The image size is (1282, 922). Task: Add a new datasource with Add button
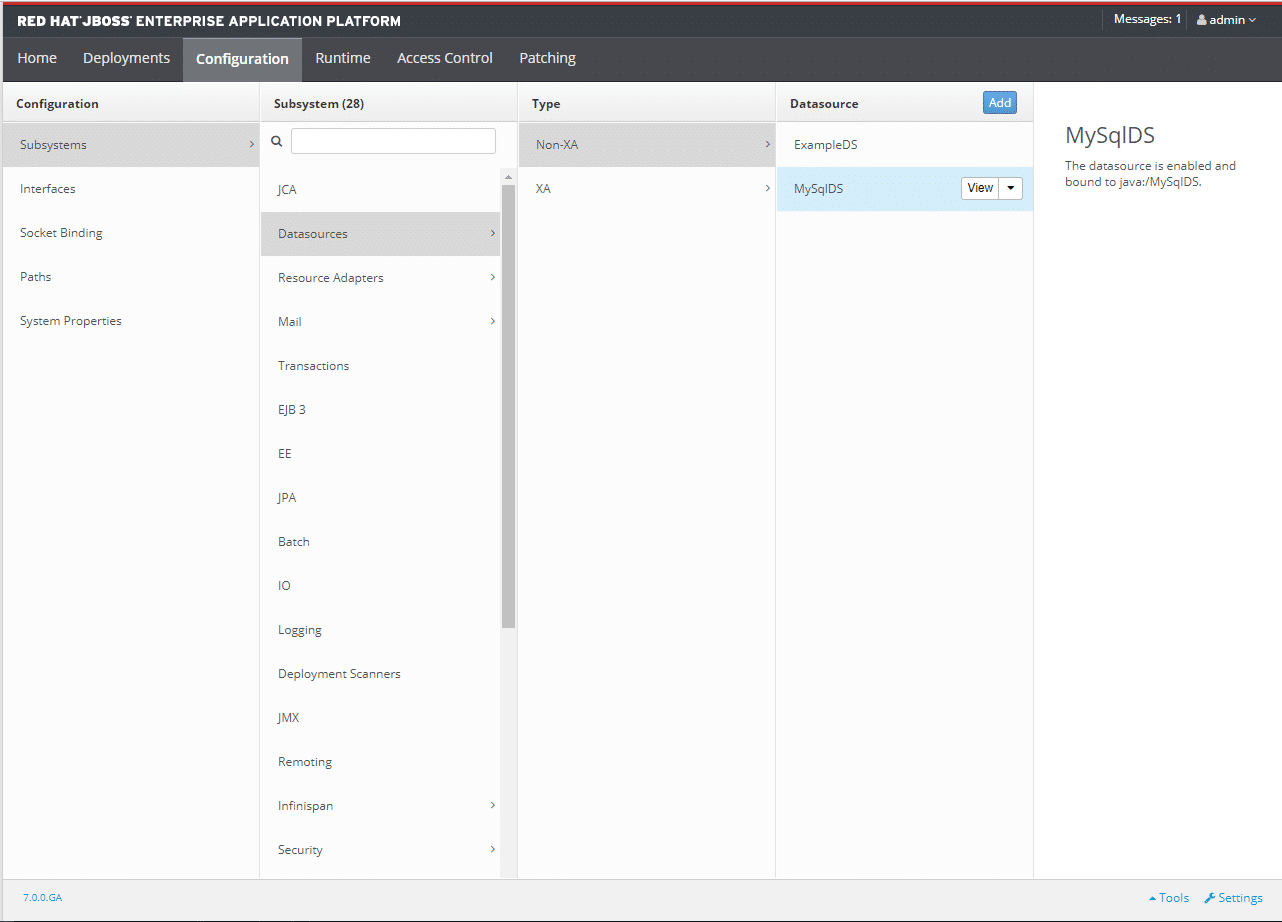pyautogui.click(x=1000, y=103)
